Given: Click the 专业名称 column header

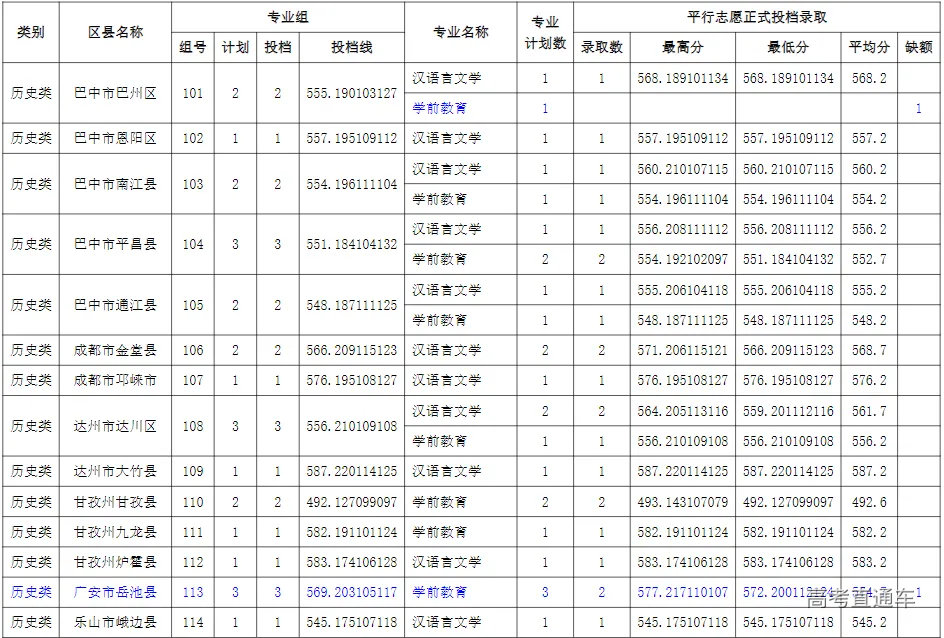Looking at the screenshot, I should [461, 32].
